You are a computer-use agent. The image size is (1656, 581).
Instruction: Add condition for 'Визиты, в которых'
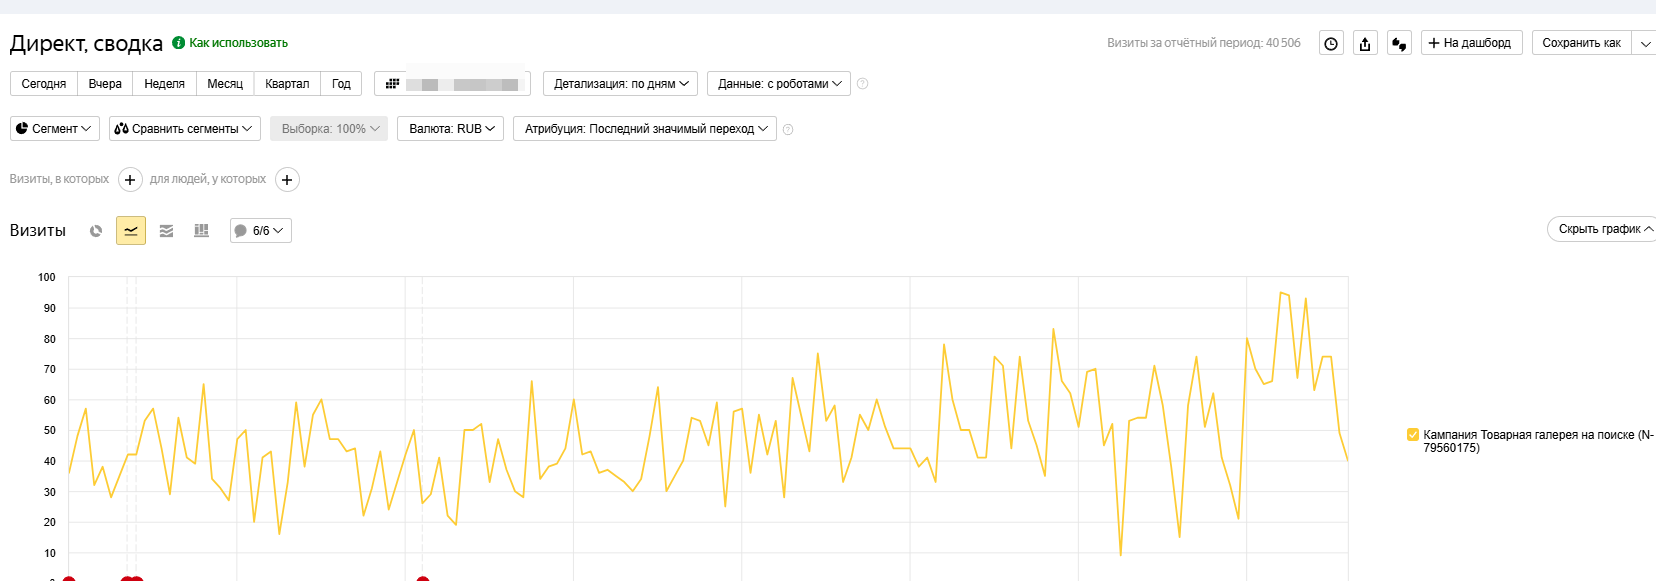(130, 180)
